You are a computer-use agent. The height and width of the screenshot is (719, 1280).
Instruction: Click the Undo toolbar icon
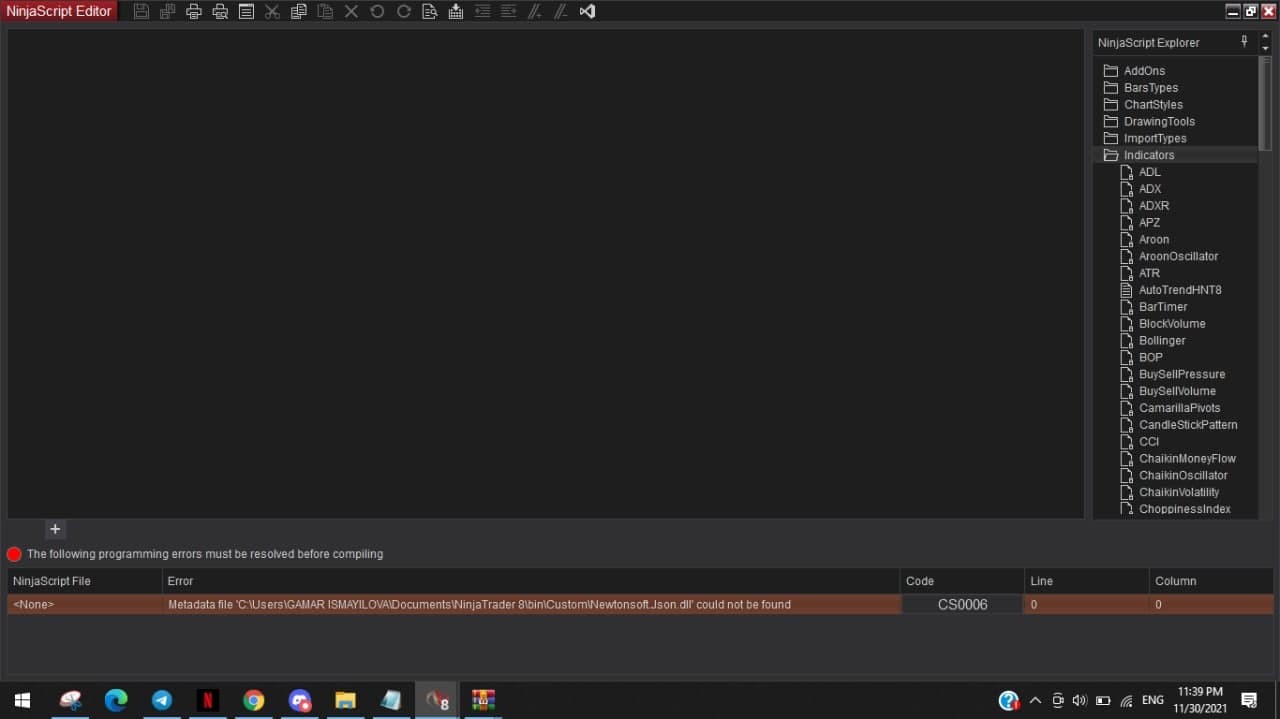377,11
